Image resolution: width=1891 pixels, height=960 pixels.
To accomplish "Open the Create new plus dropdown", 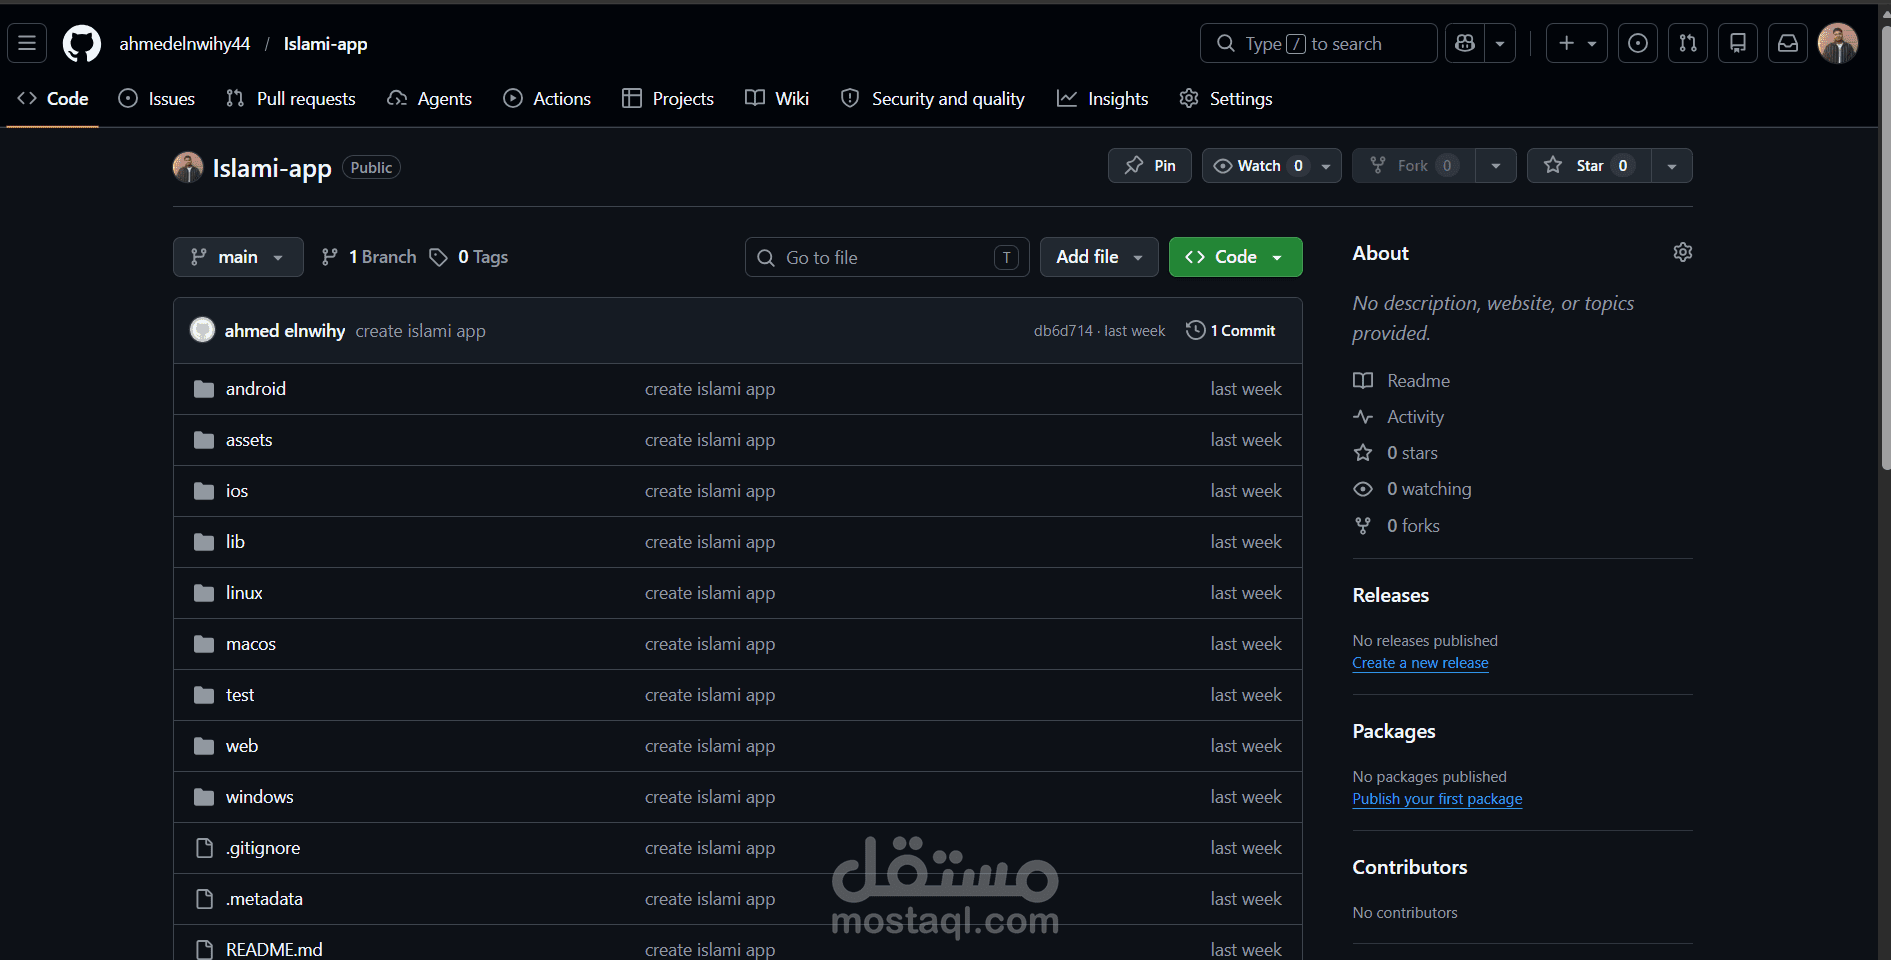I will tap(1577, 43).
